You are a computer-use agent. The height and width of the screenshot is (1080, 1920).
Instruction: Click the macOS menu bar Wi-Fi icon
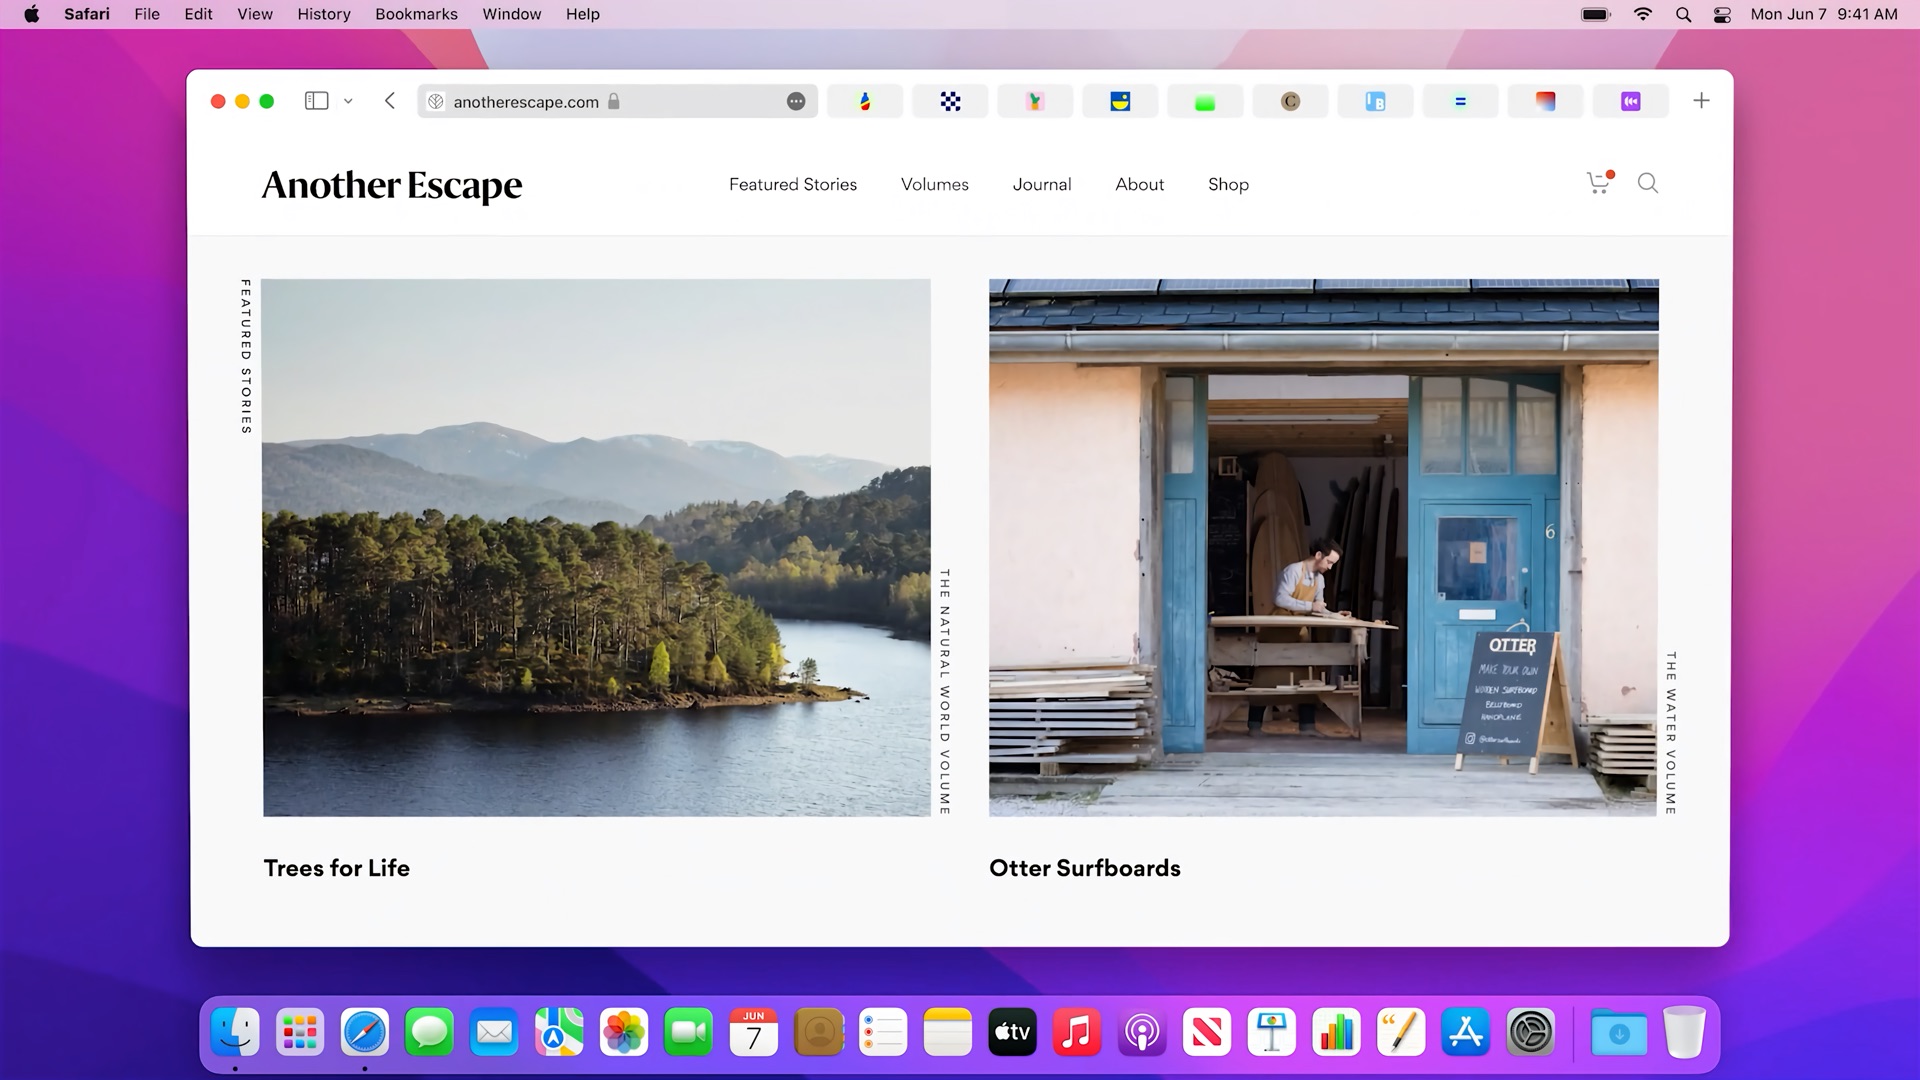1644,15
